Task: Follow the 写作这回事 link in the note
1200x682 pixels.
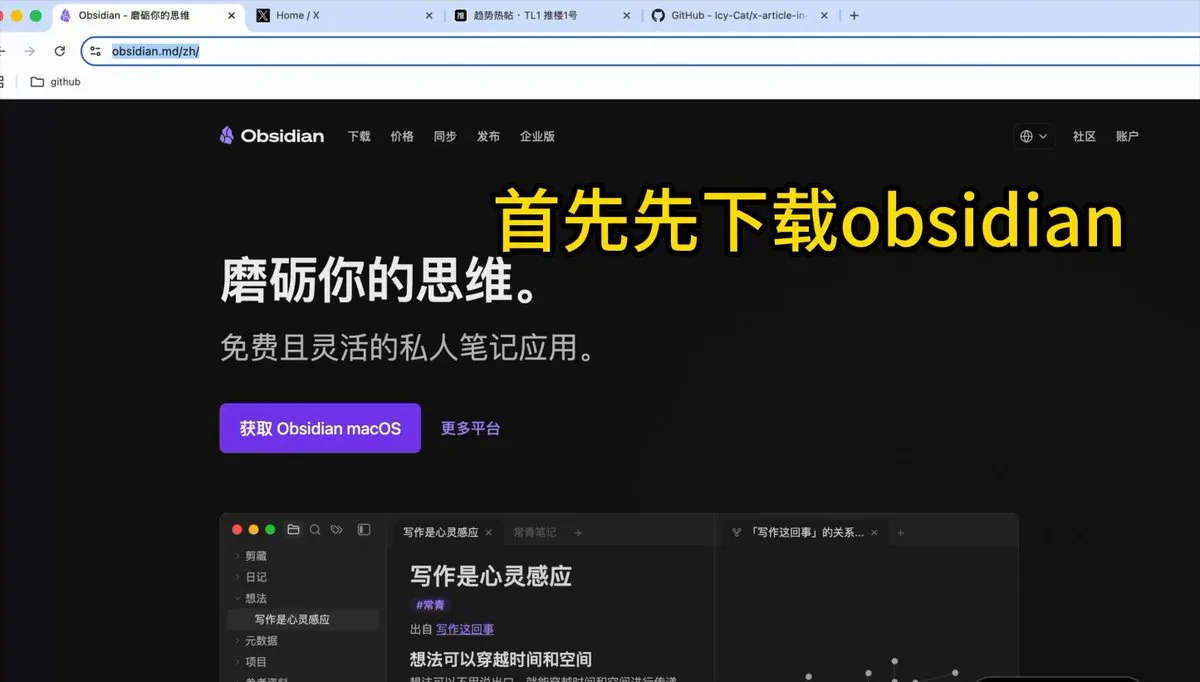Action: tap(465, 629)
